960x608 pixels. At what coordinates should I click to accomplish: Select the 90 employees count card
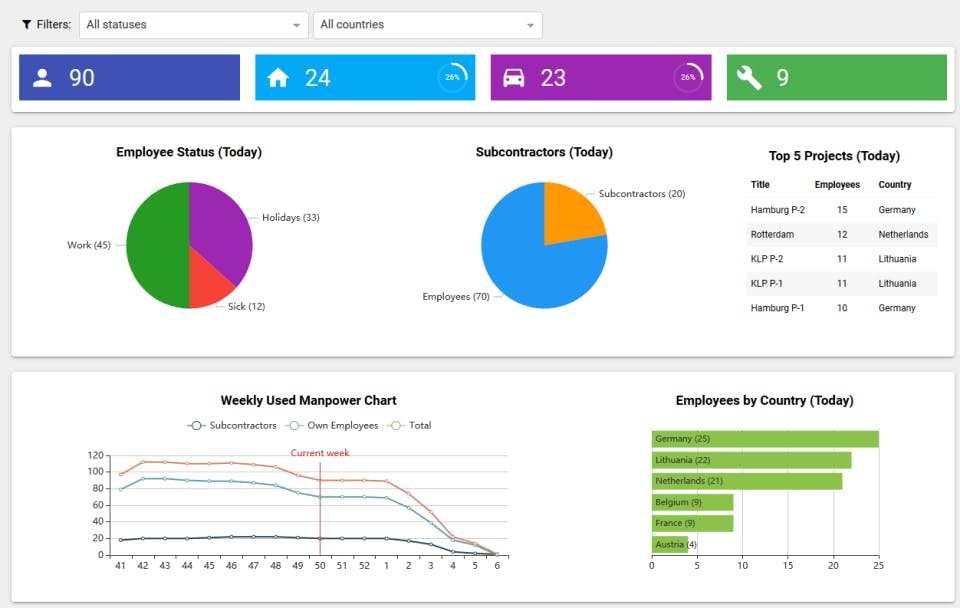tap(129, 77)
